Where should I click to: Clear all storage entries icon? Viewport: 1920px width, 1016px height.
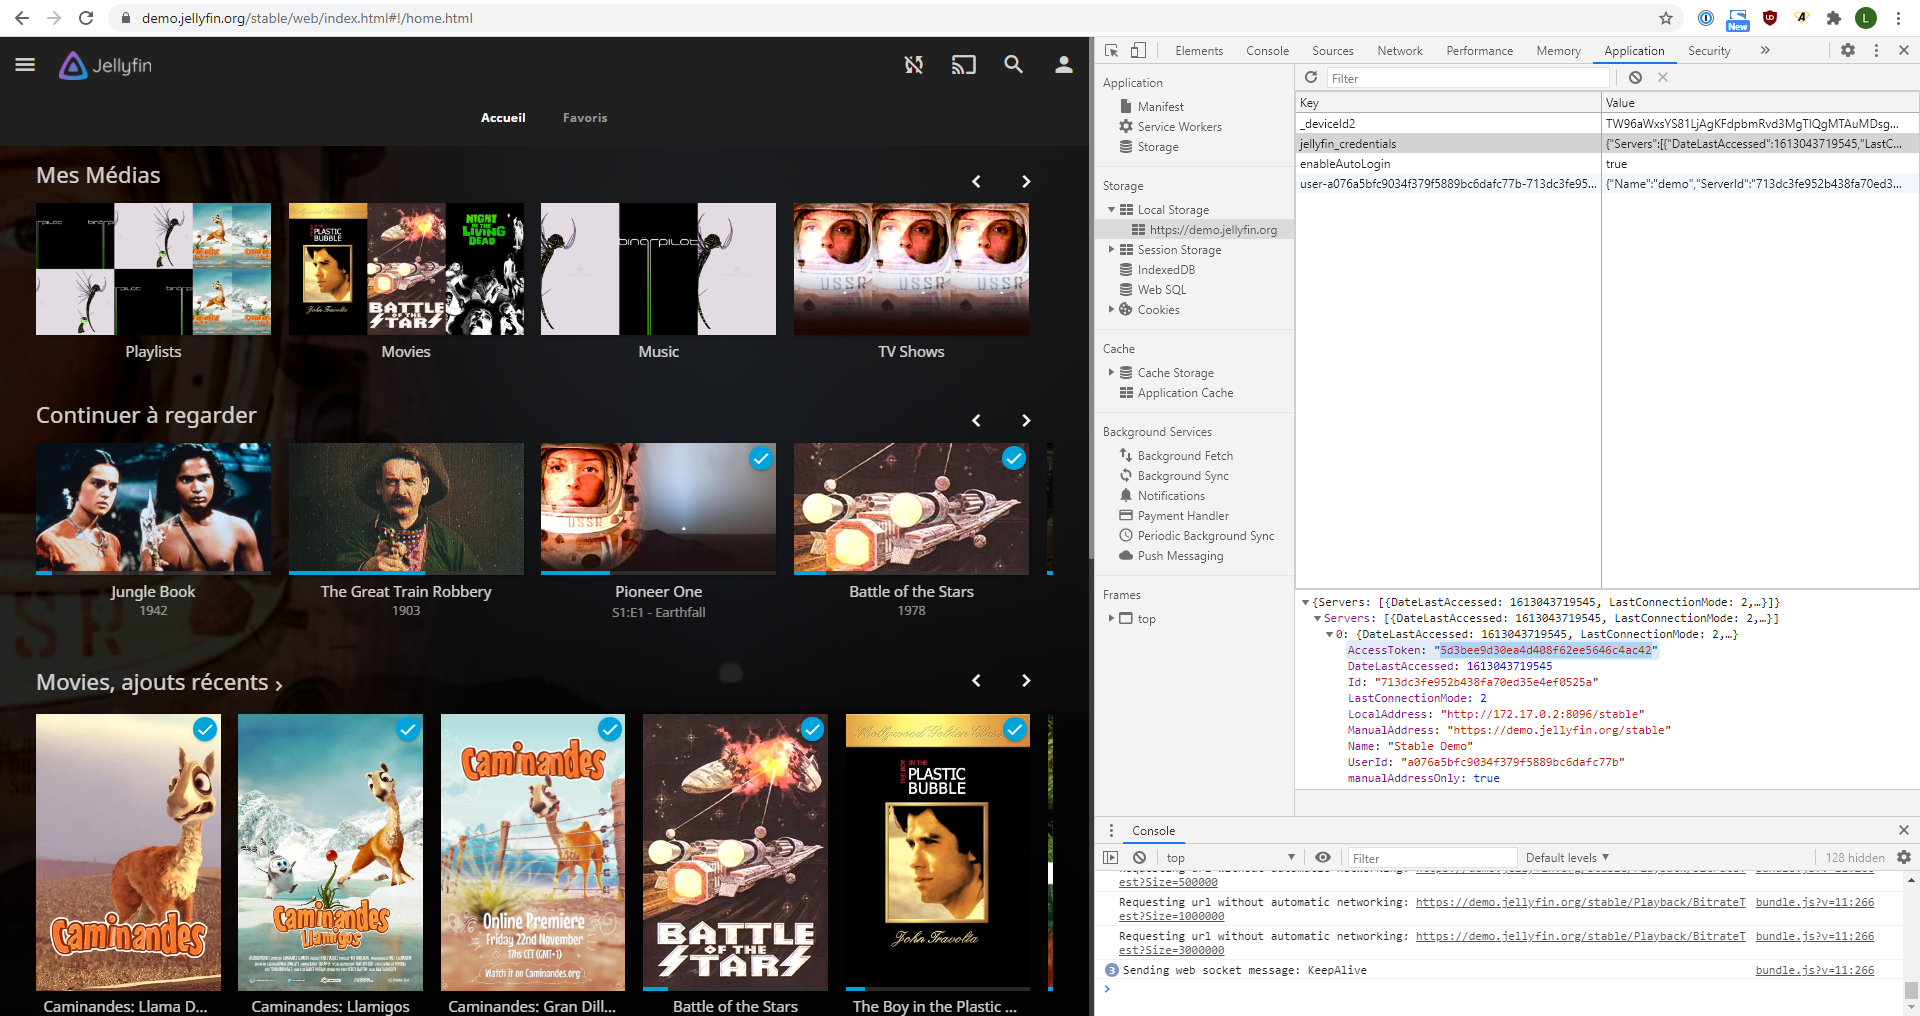pyautogui.click(x=1635, y=77)
